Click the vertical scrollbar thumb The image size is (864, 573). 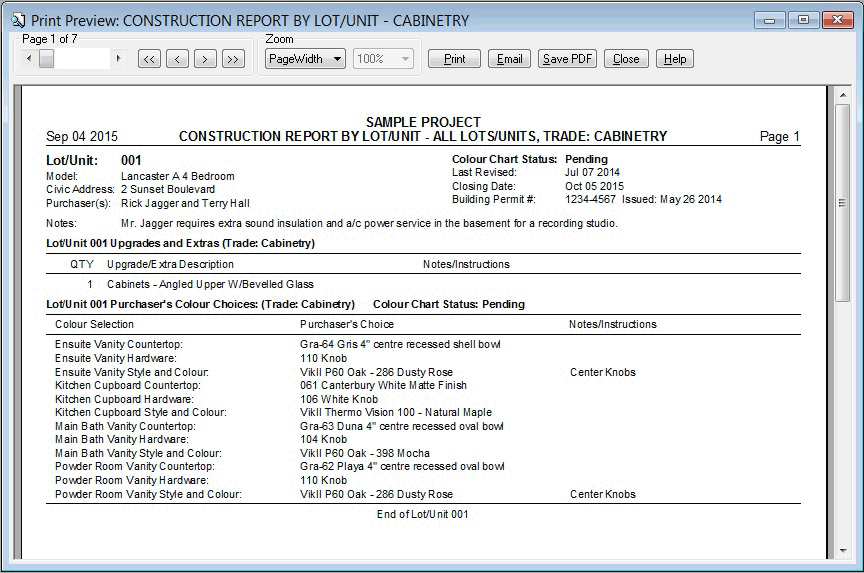coord(843,203)
